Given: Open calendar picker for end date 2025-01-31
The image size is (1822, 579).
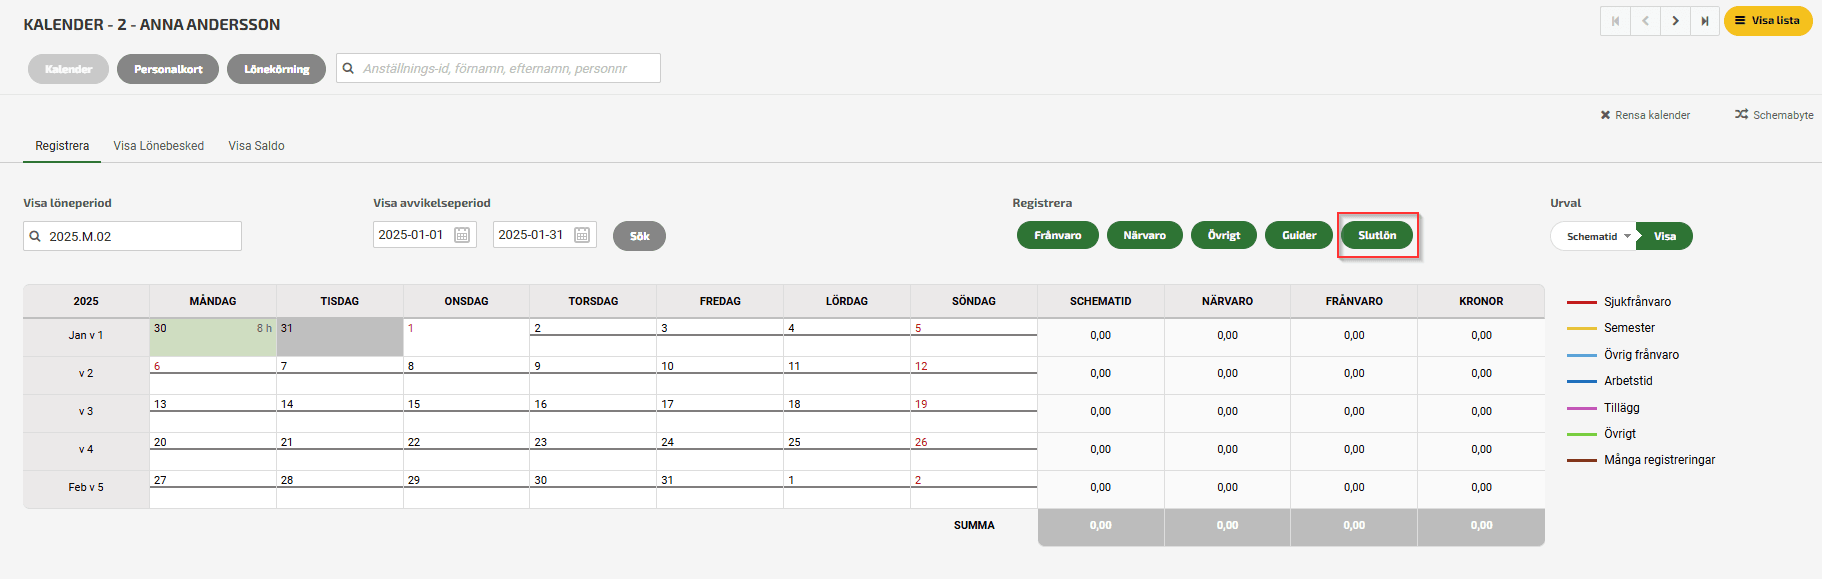Looking at the screenshot, I should click(582, 235).
